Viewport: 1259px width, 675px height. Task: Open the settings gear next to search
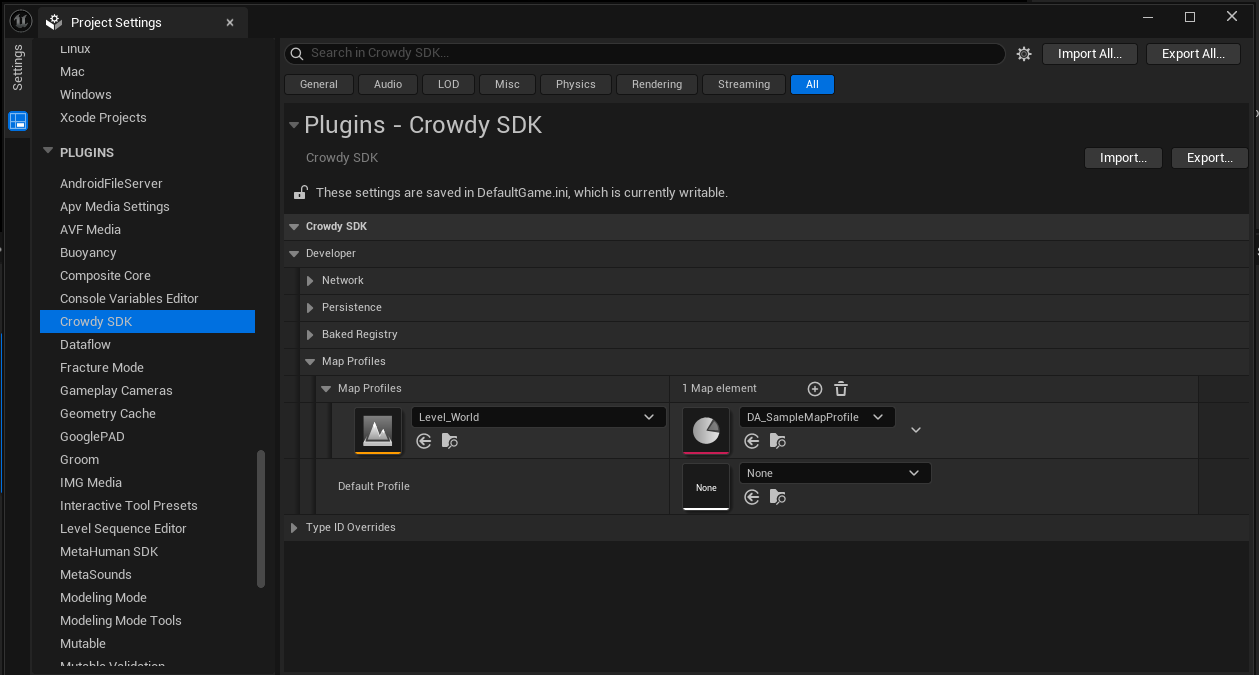coord(1024,54)
